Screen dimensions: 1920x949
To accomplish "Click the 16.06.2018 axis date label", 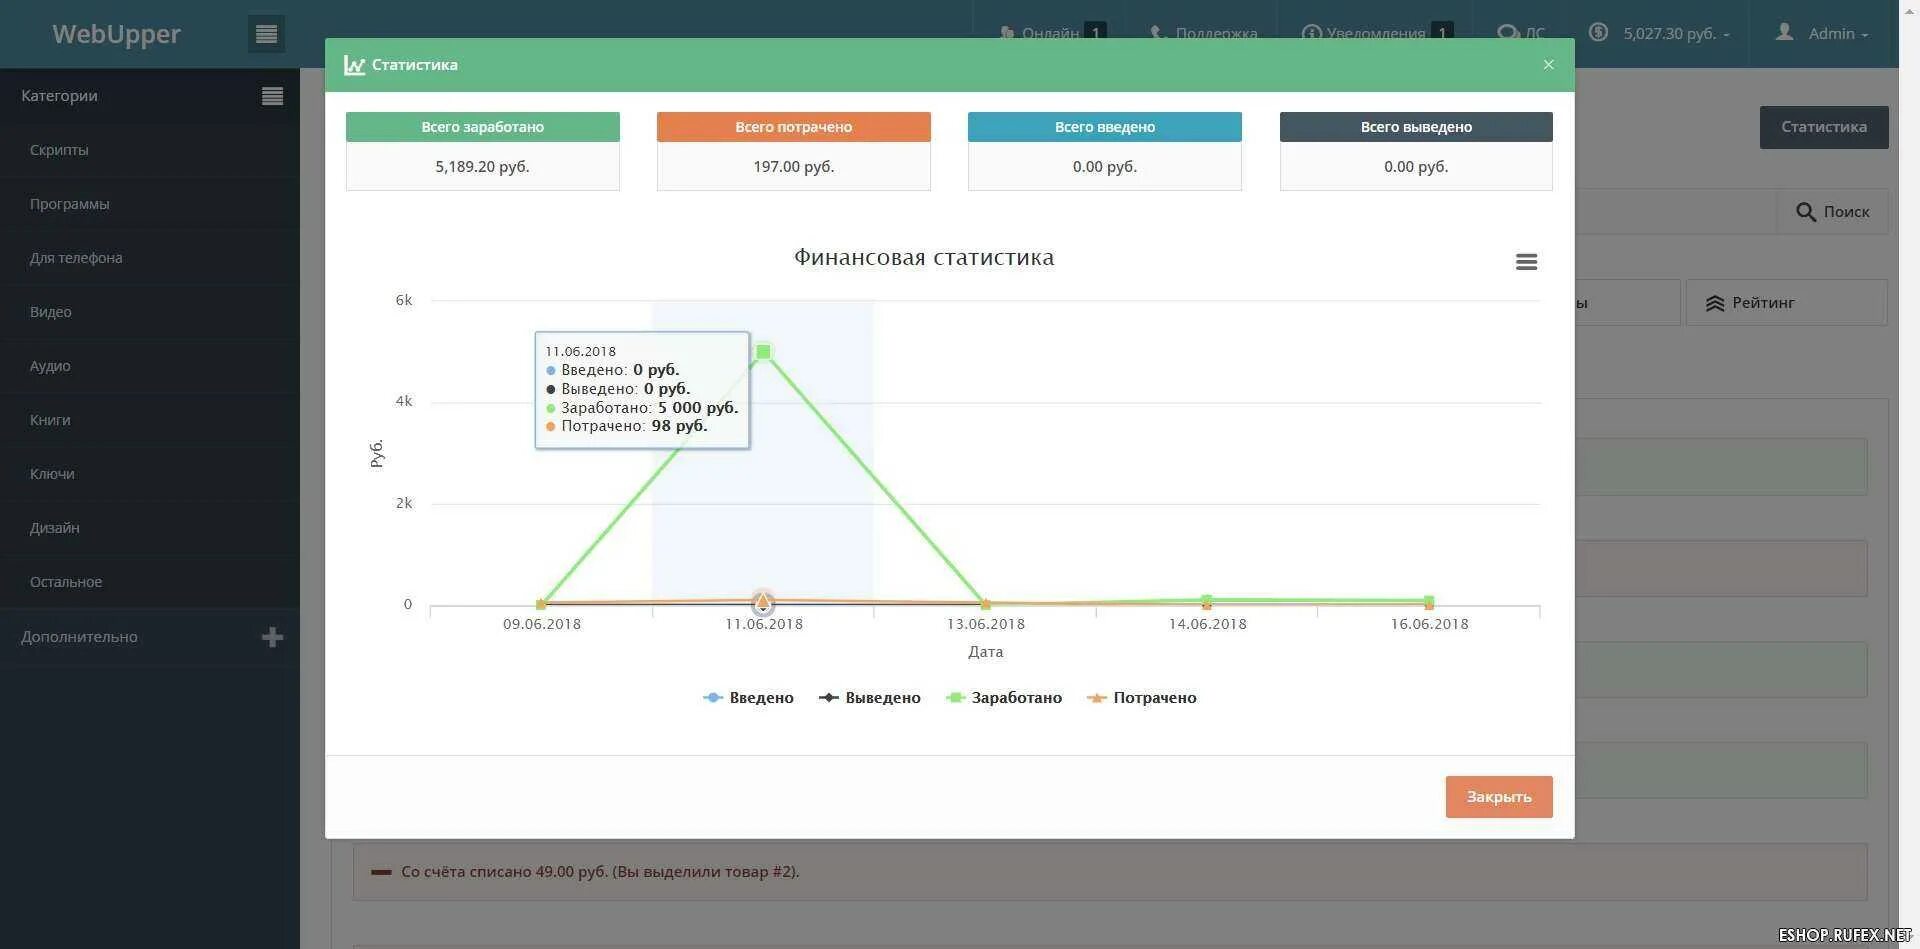I will click(x=1429, y=624).
